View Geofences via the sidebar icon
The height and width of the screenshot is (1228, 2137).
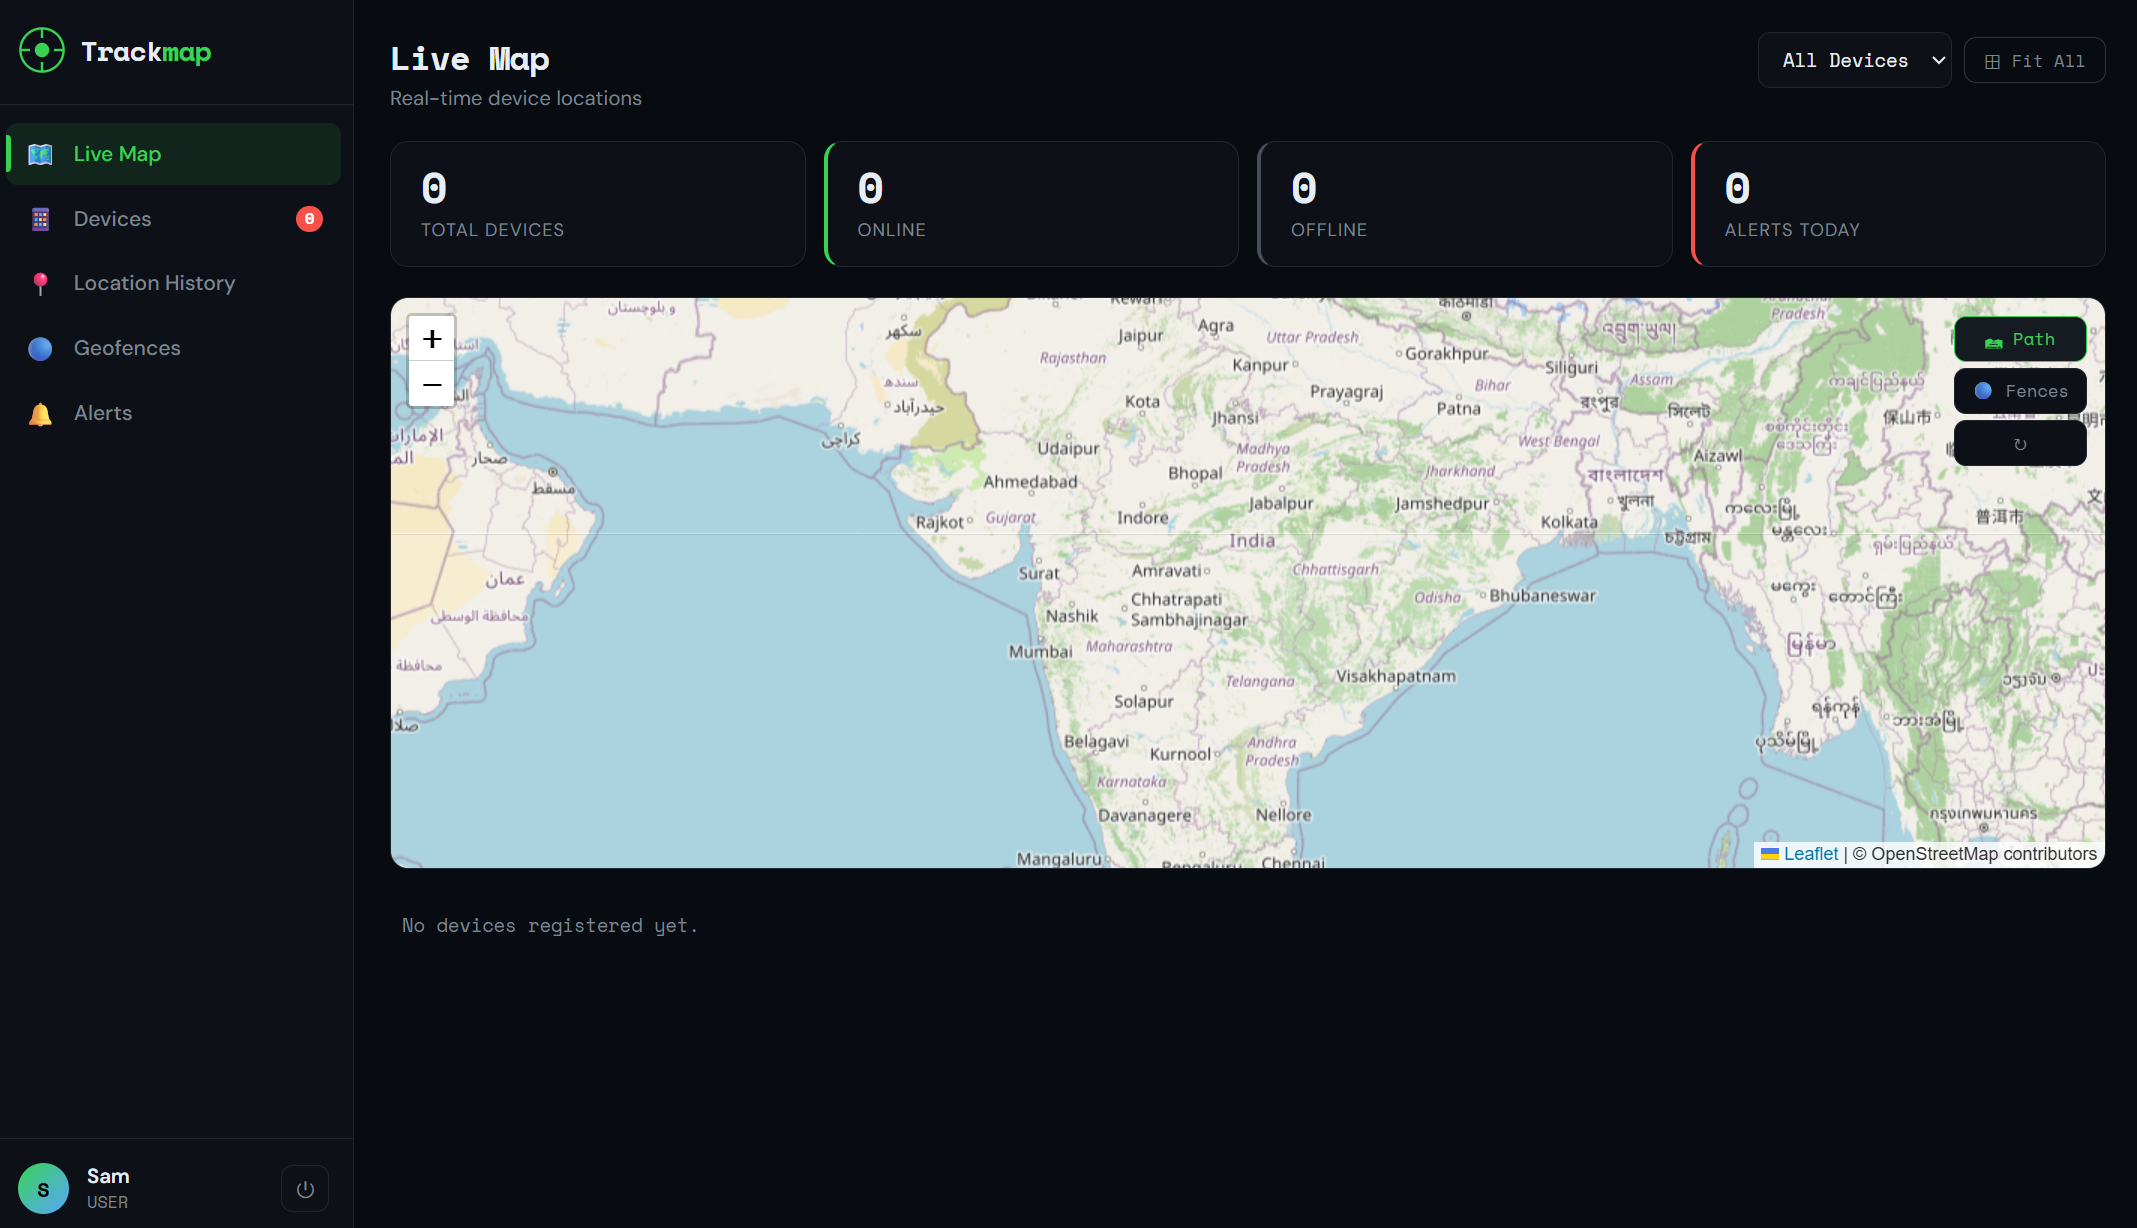click(x=40, y=348)
